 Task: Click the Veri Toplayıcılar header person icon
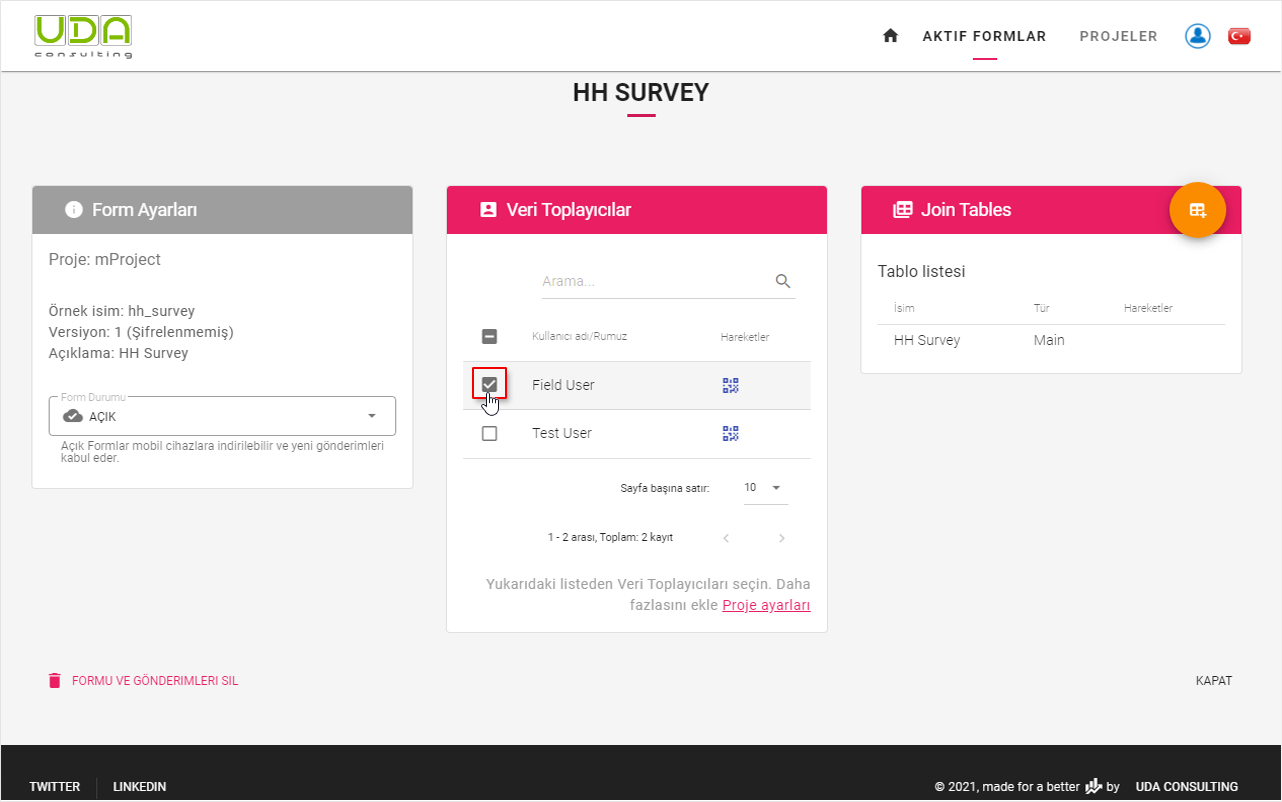tap(488, 210)
